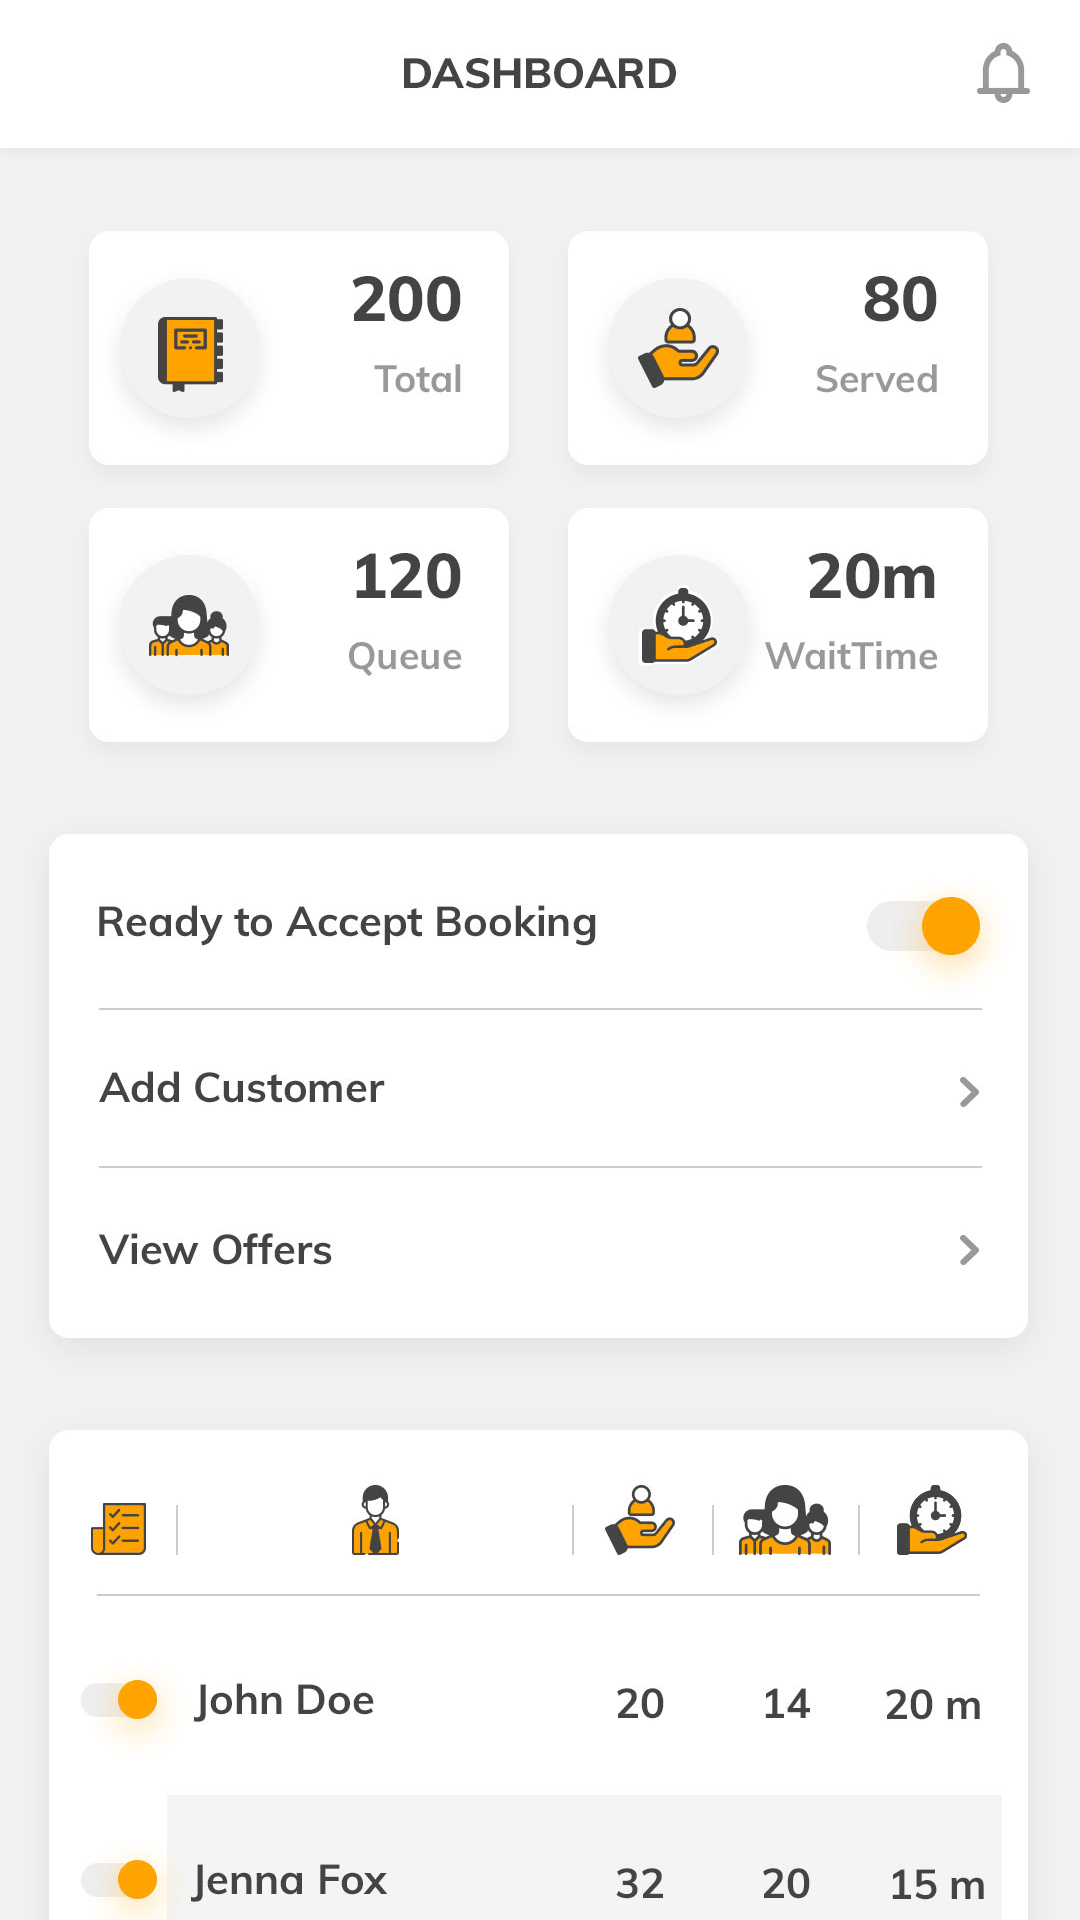The image size is (1080, 1920).
Task: Open the 120 Queue stat card
Action: (x=299, y=625)
